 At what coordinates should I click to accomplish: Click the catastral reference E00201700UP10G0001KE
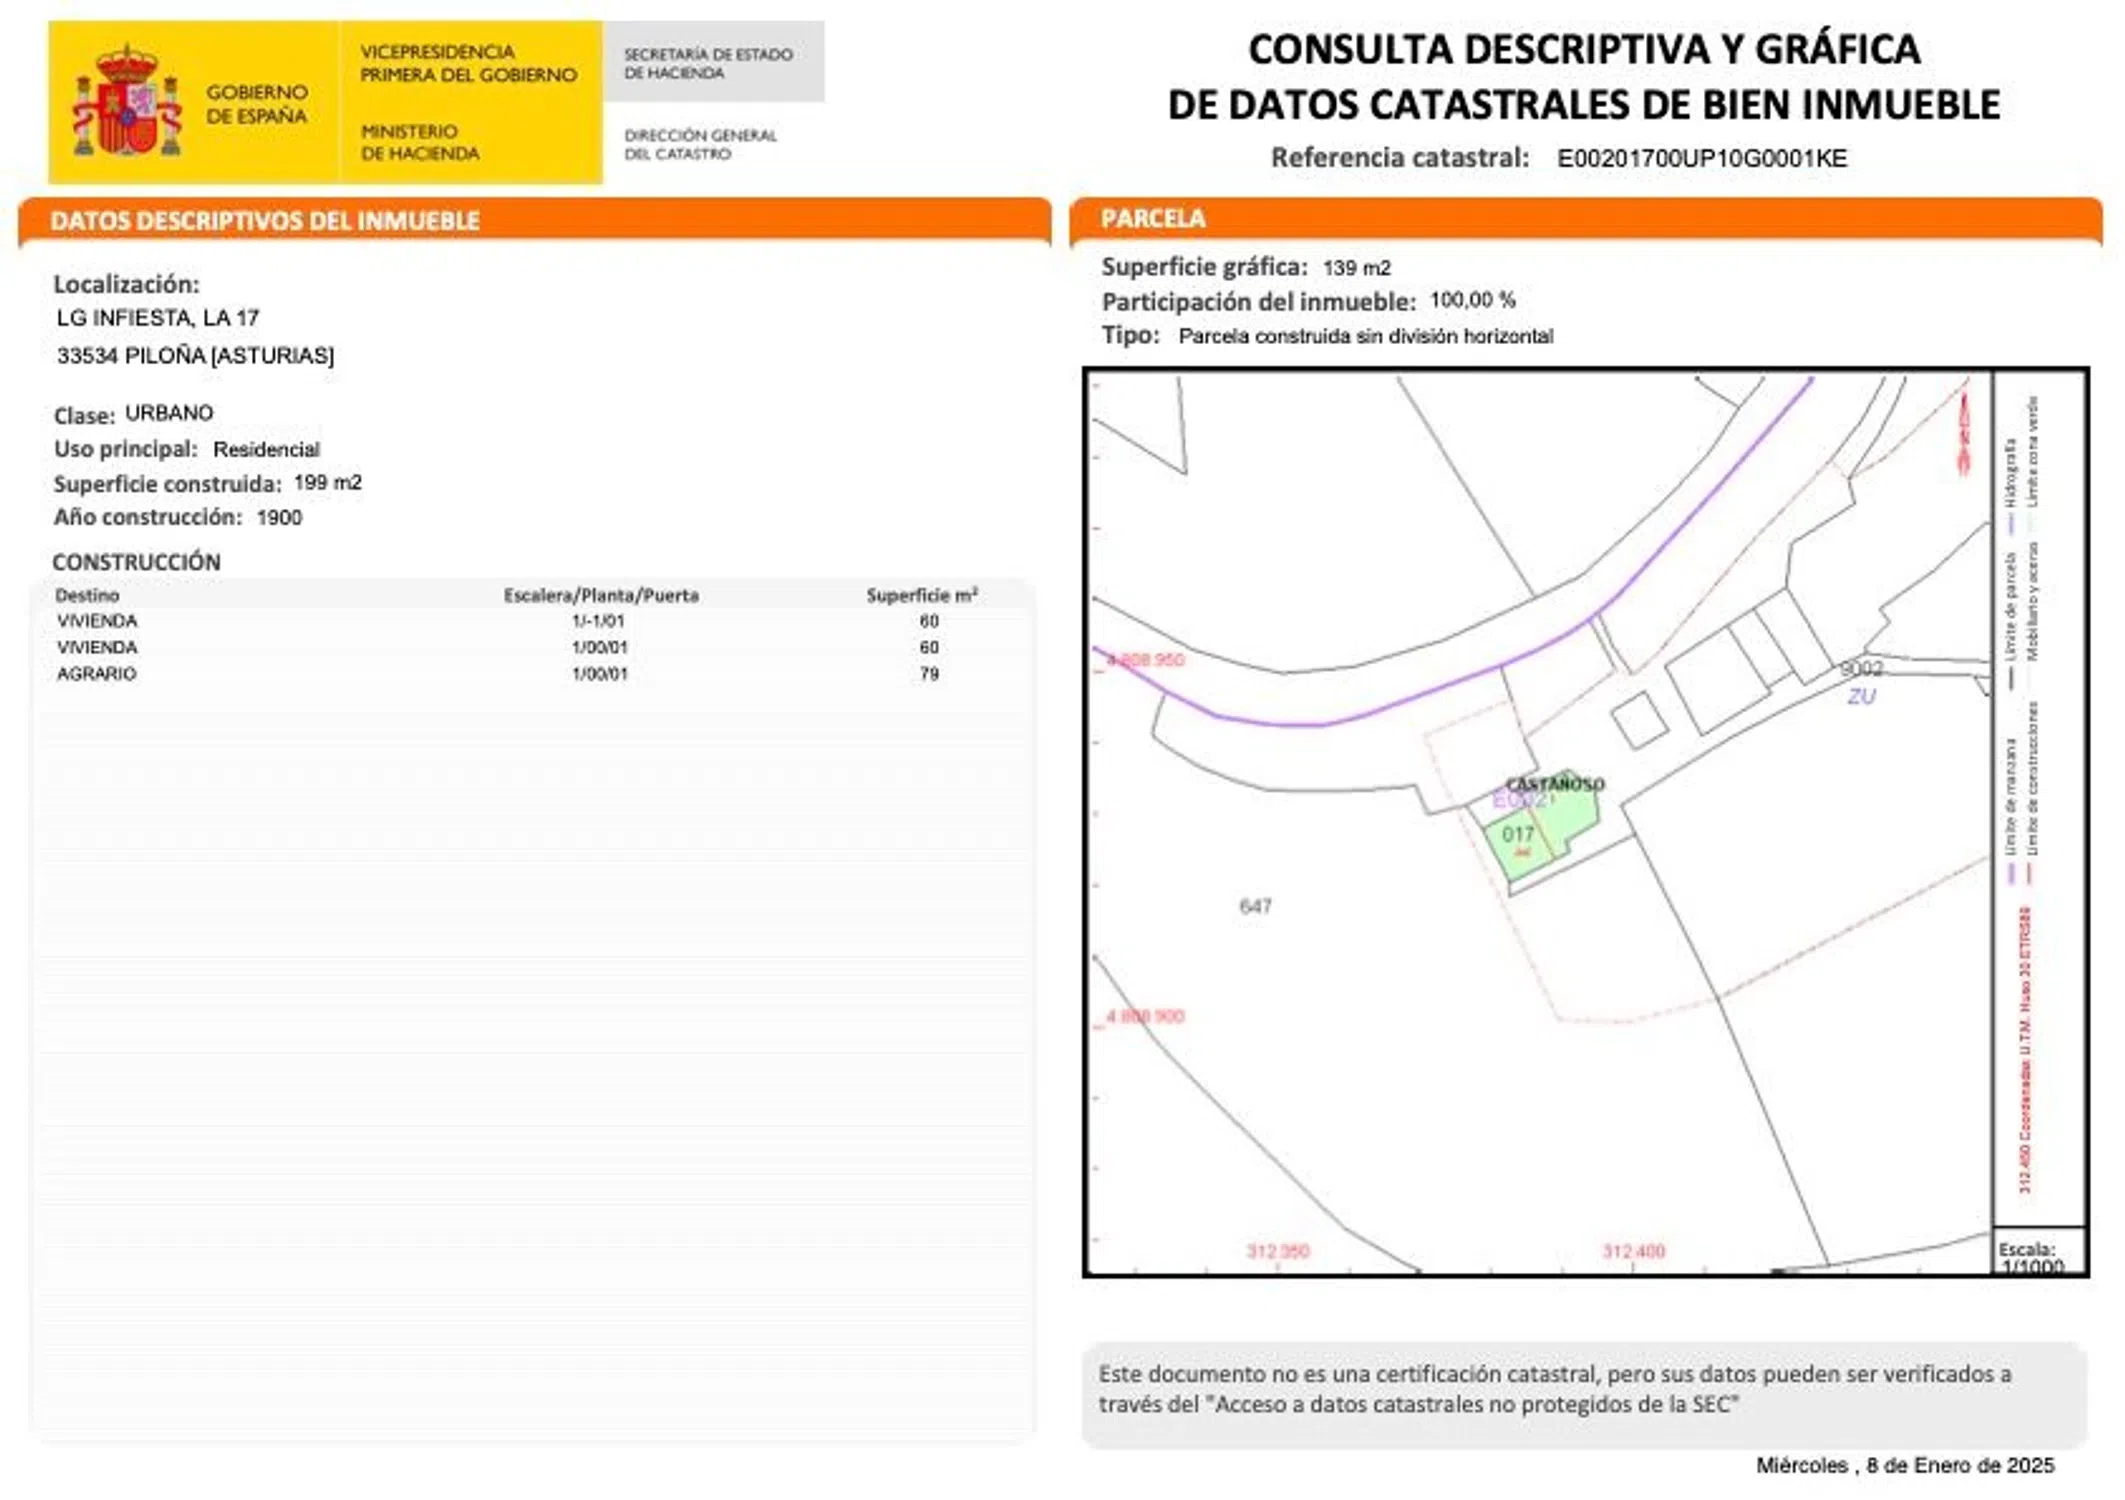point(1701,158)
